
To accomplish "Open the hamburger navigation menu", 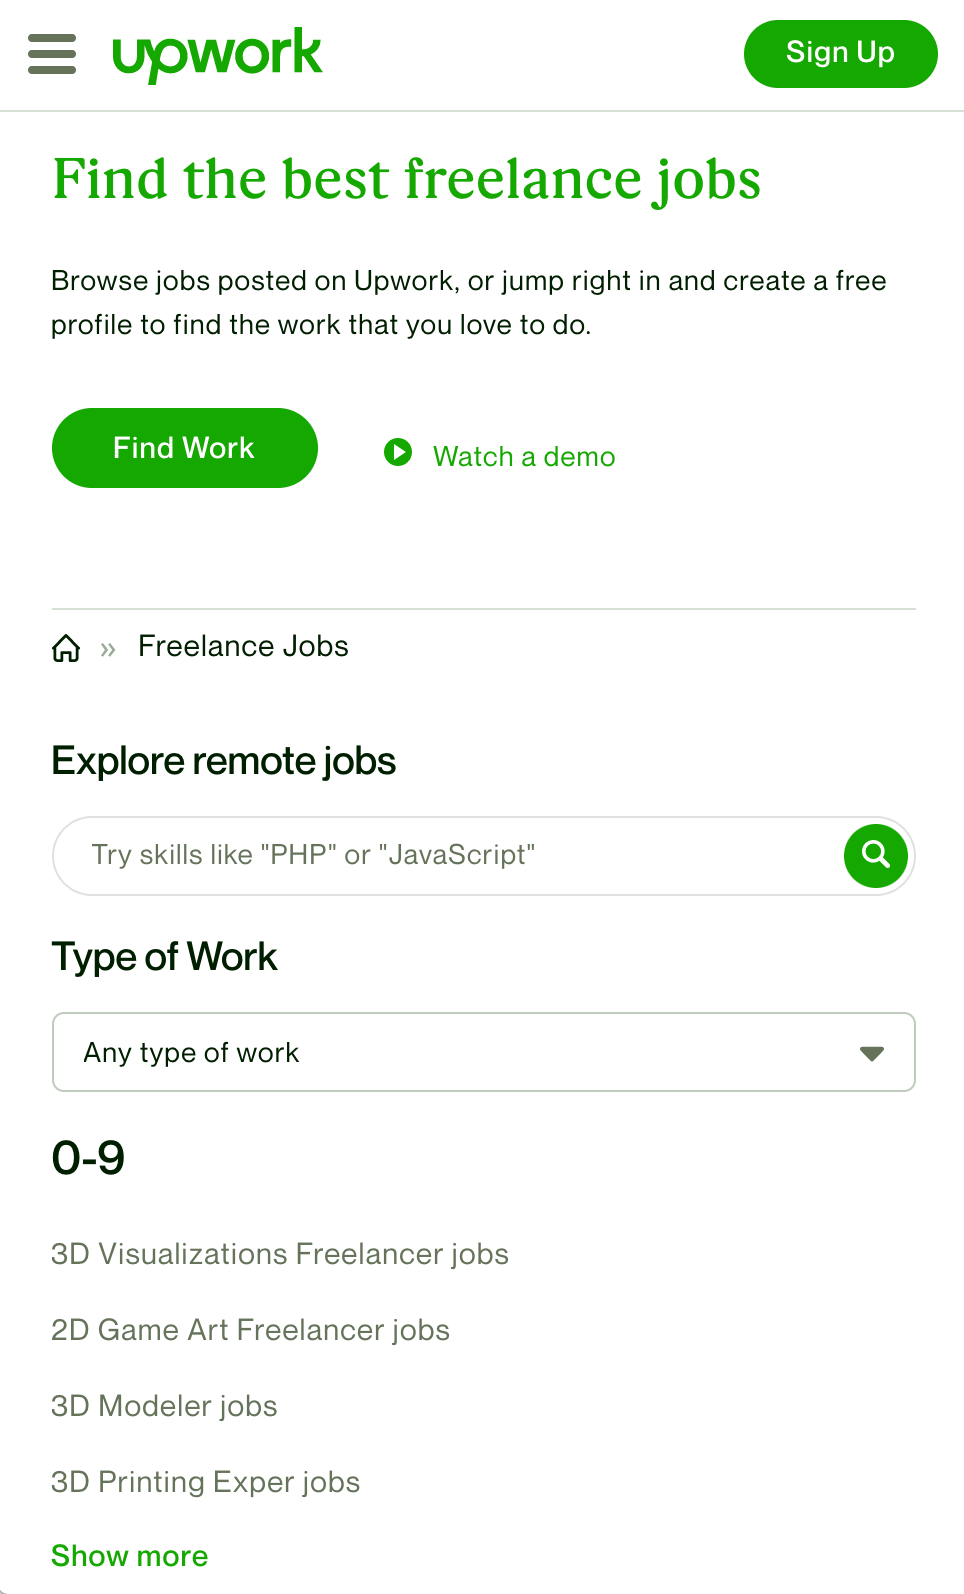I will (52, 54).
